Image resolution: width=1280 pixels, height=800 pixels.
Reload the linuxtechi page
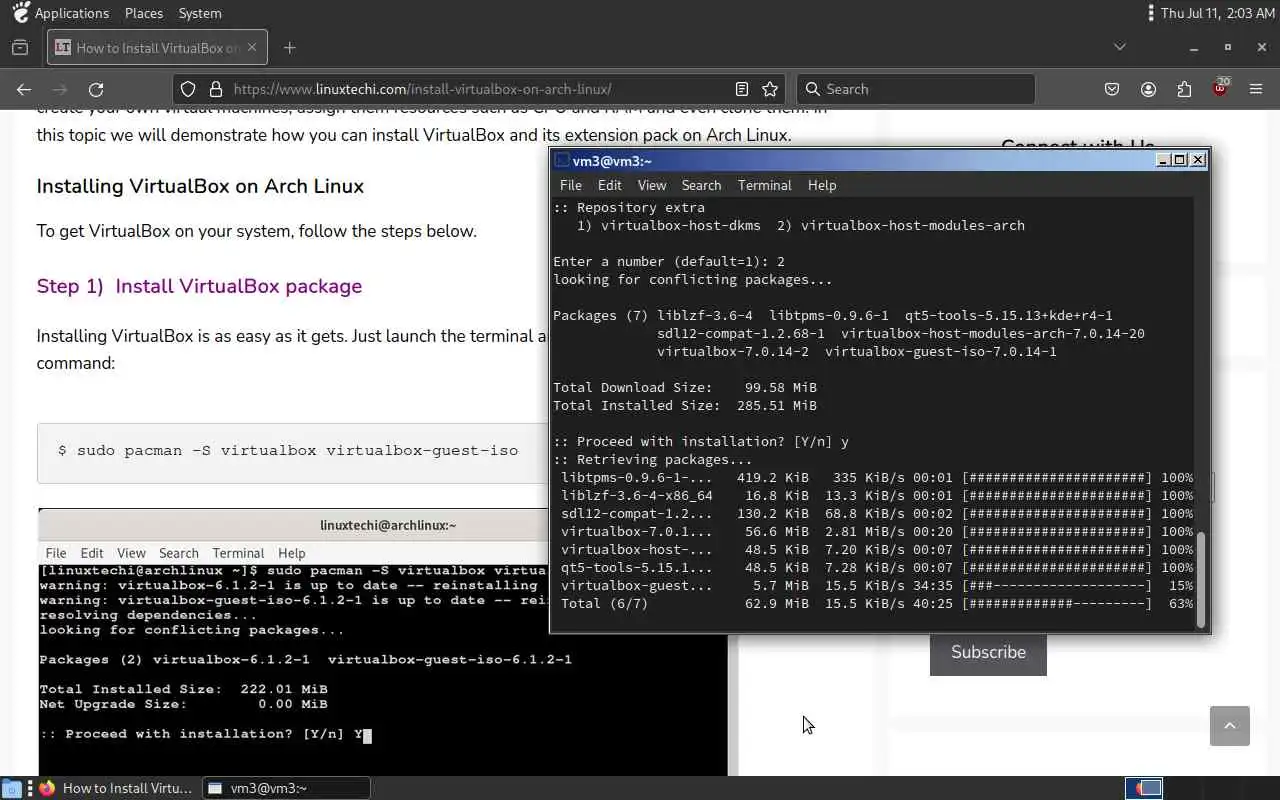tap(96, 89)
